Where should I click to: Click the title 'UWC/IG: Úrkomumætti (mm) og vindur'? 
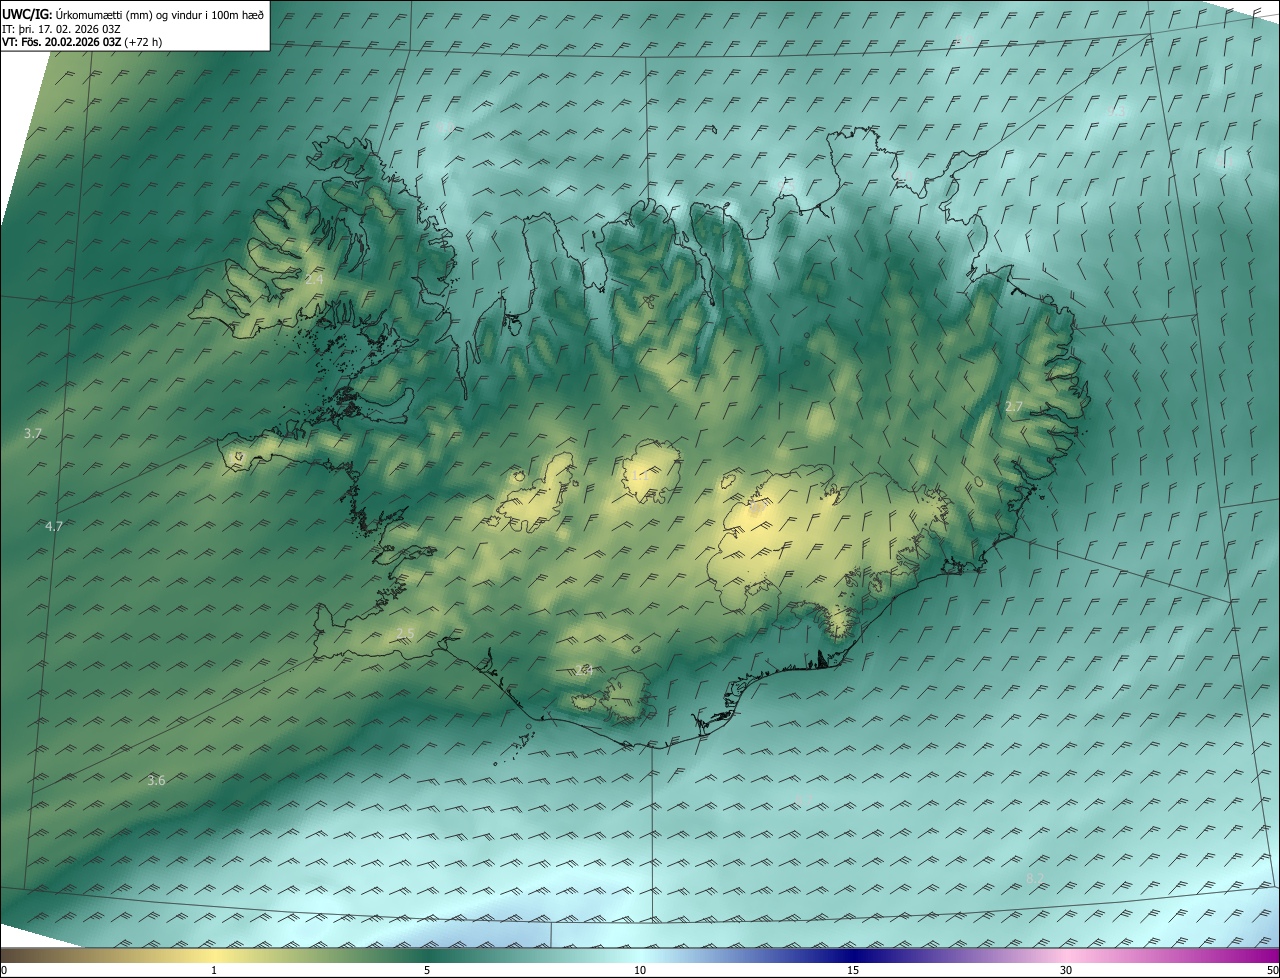click(x=133, y=15)
